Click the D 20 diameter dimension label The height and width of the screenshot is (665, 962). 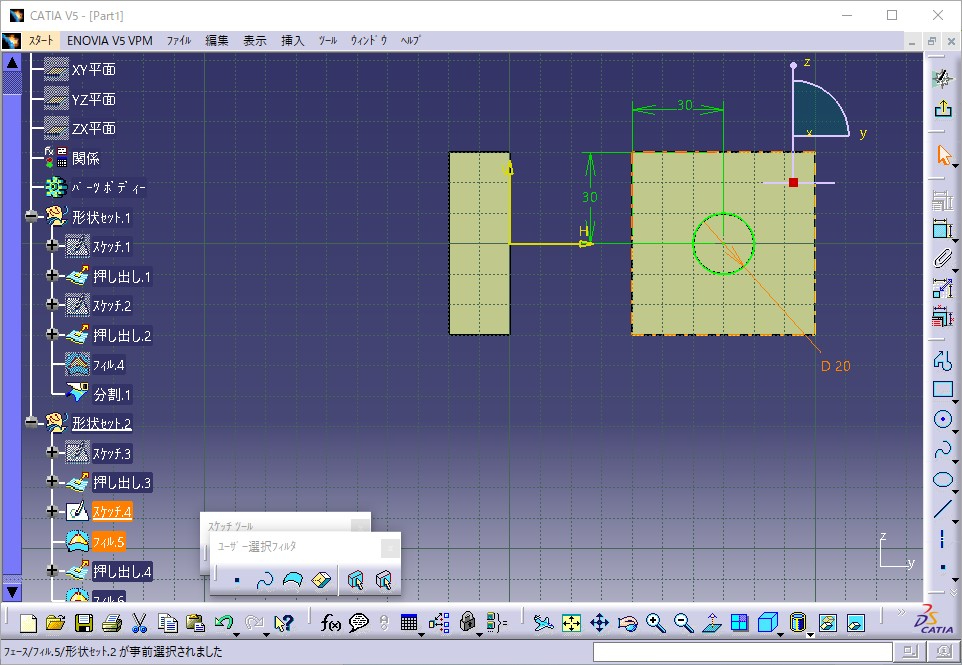835,366
